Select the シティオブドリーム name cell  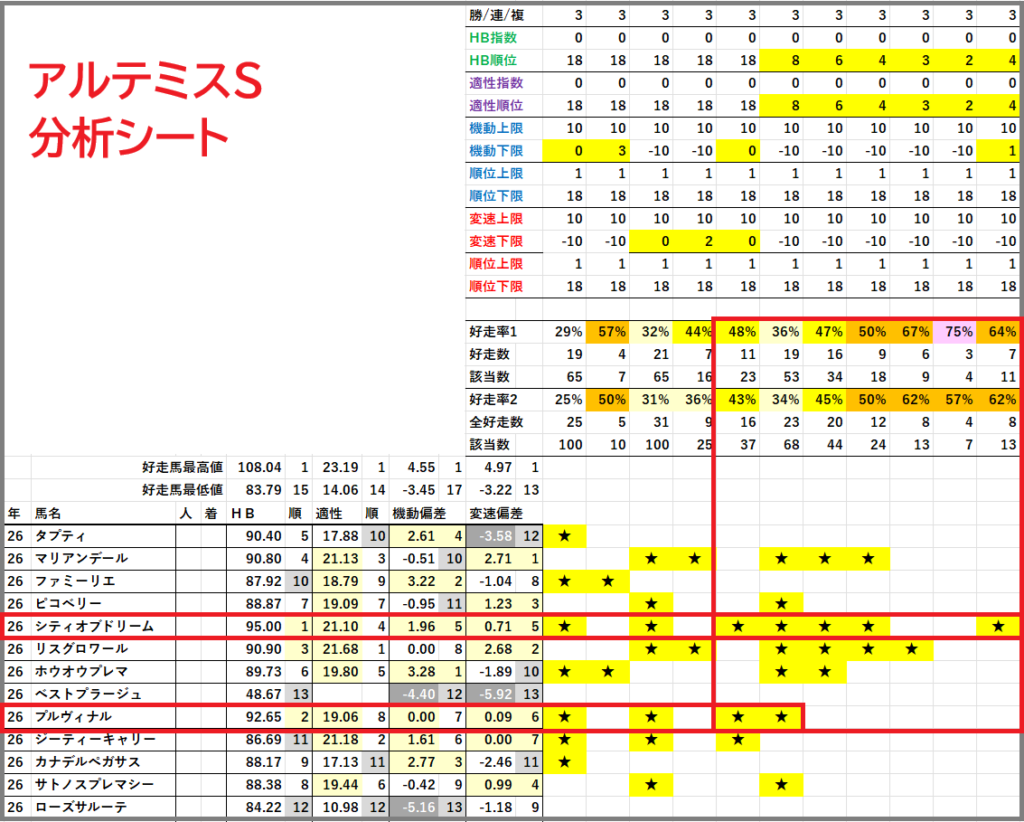pos(103,626)
